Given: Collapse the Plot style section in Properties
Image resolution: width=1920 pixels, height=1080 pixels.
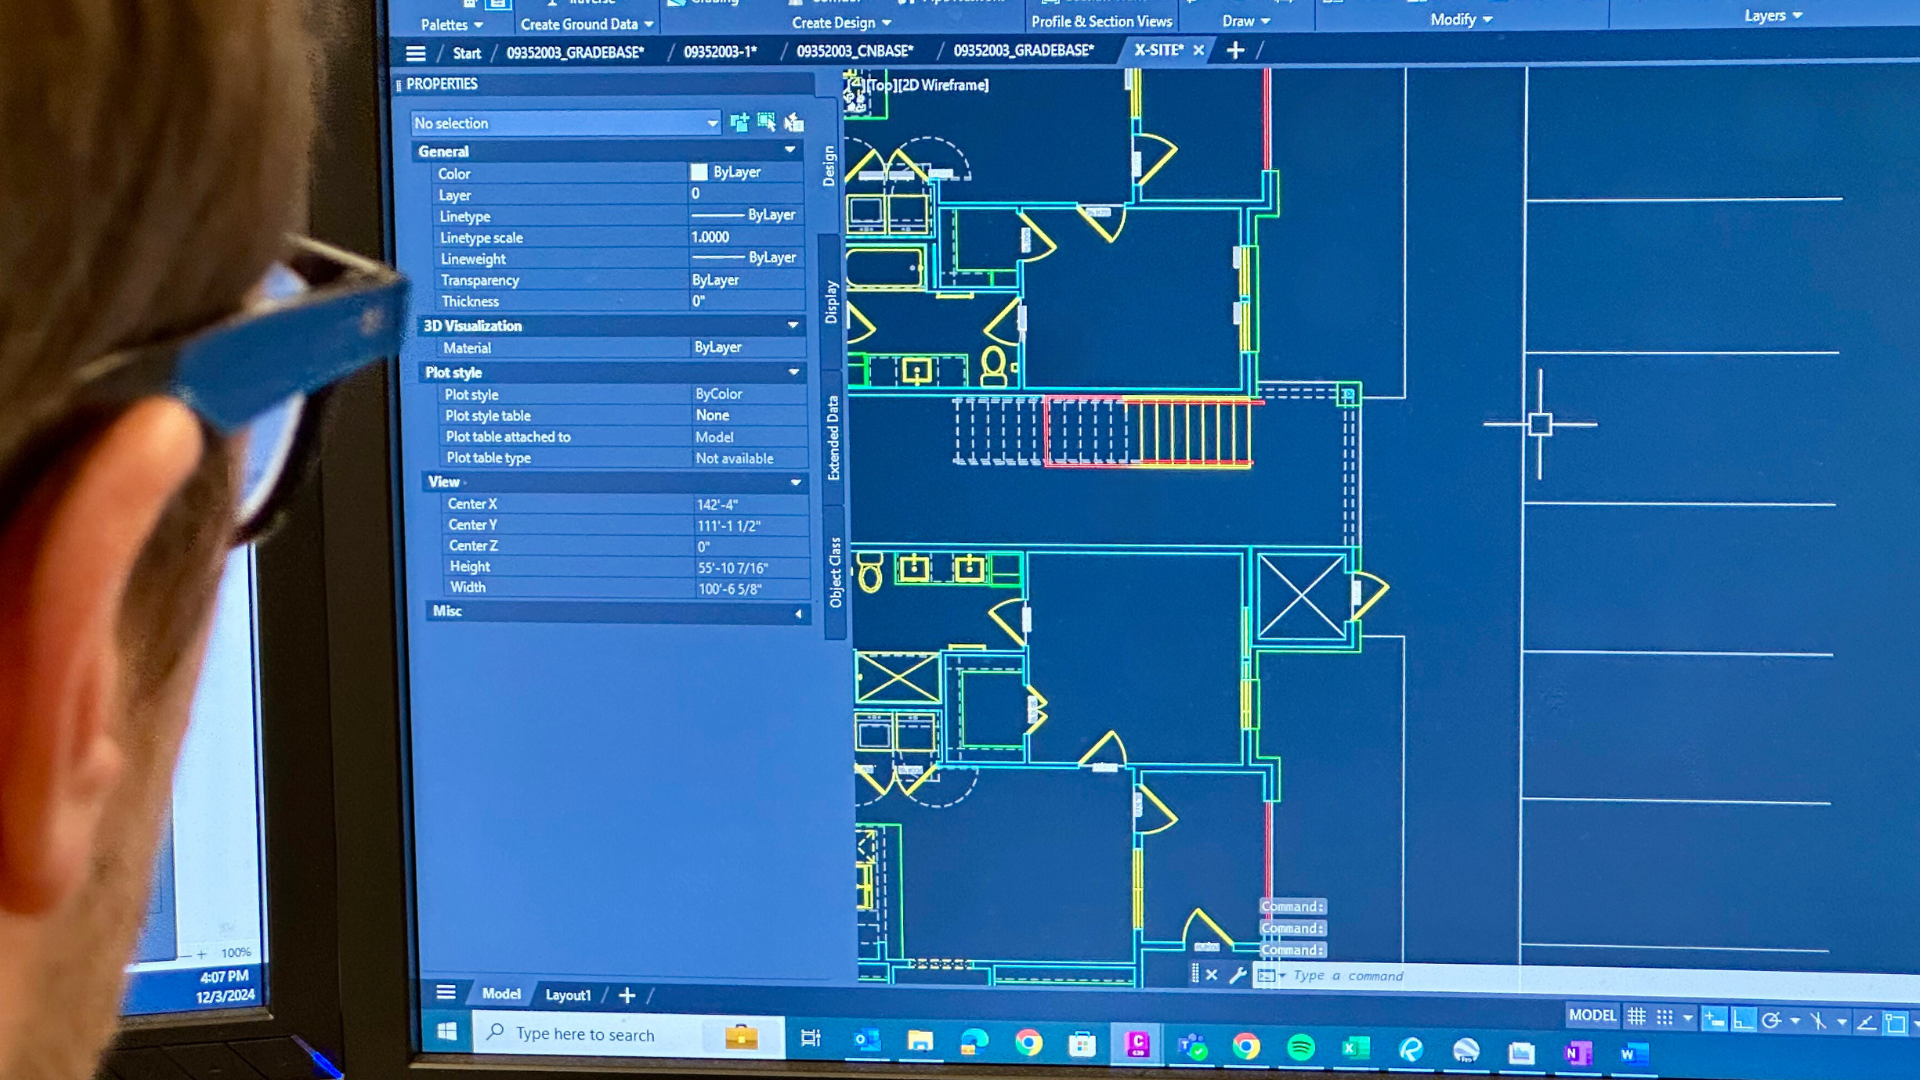Looking at the screenshot, I should 793,372.
